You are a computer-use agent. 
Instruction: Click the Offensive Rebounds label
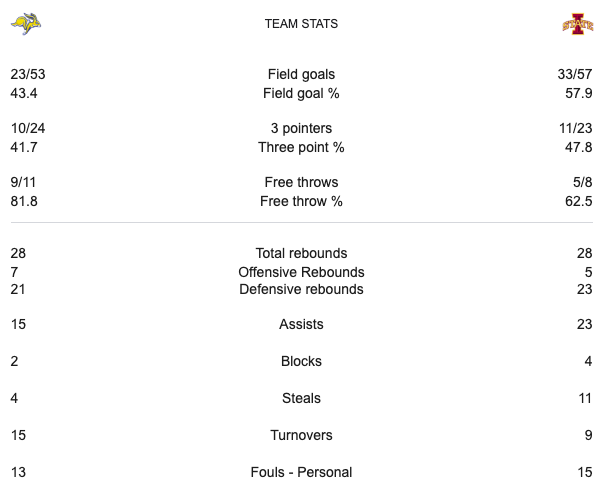coord(301,272)
